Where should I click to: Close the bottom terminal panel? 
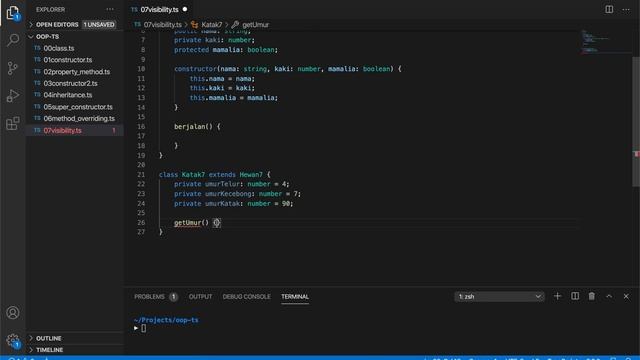(626, 296)
